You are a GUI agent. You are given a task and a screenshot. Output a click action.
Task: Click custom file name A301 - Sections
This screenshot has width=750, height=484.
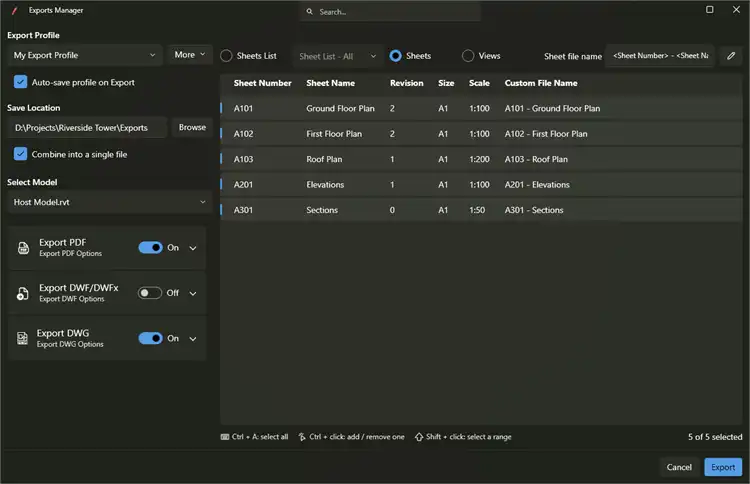(534, 210)
